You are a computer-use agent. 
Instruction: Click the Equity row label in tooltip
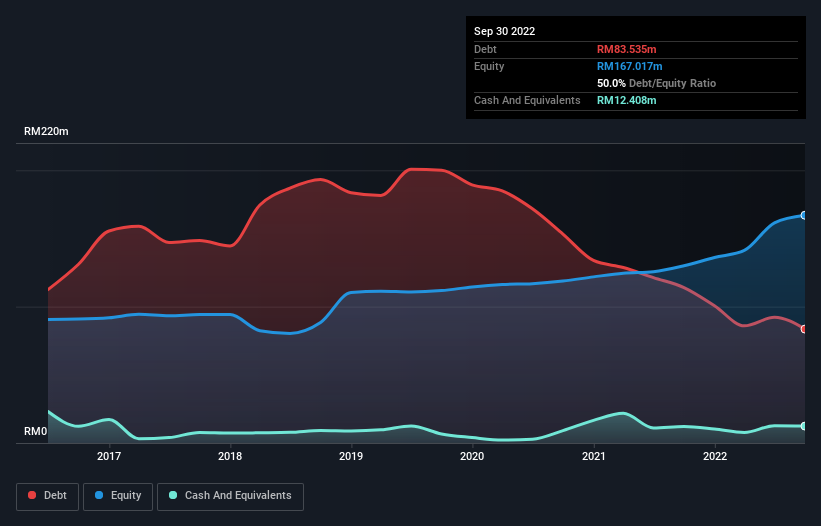pyautogui.click(x=489, y=66)
